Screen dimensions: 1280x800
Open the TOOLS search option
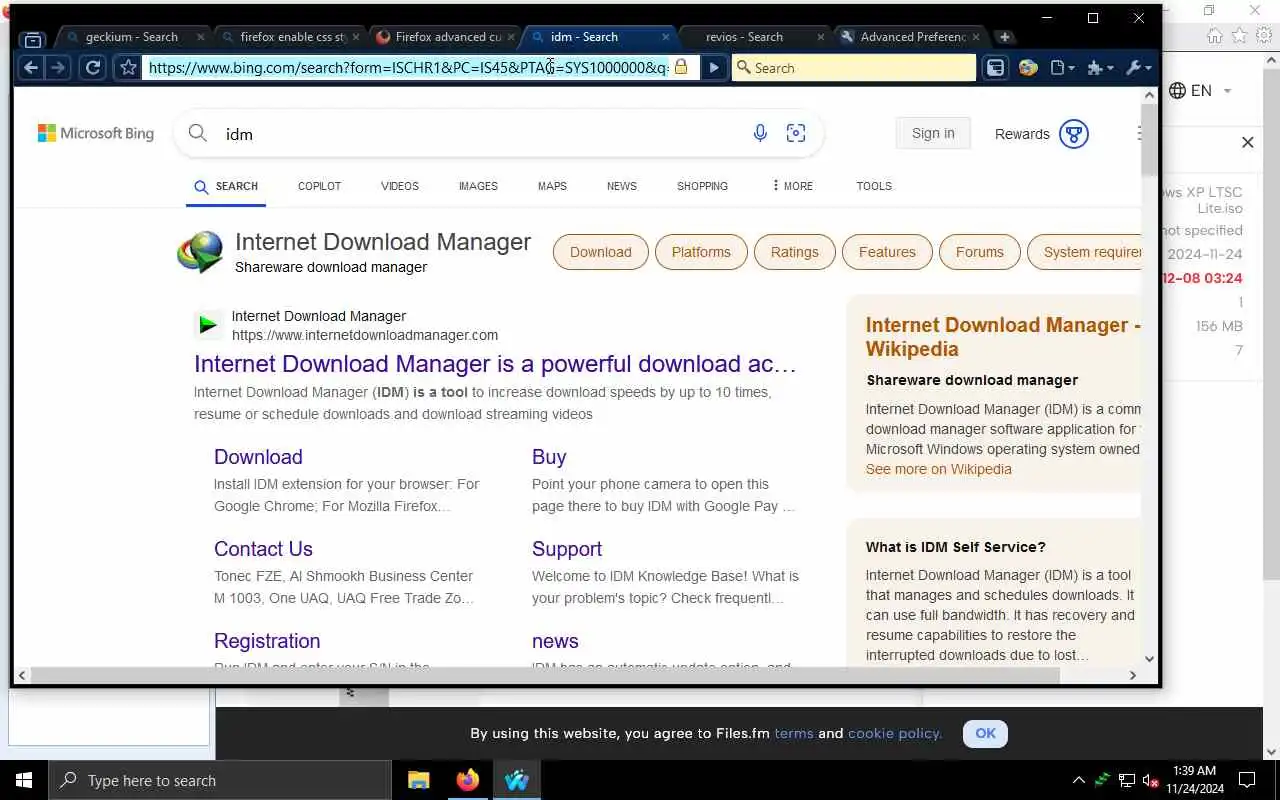coord(874,186)
